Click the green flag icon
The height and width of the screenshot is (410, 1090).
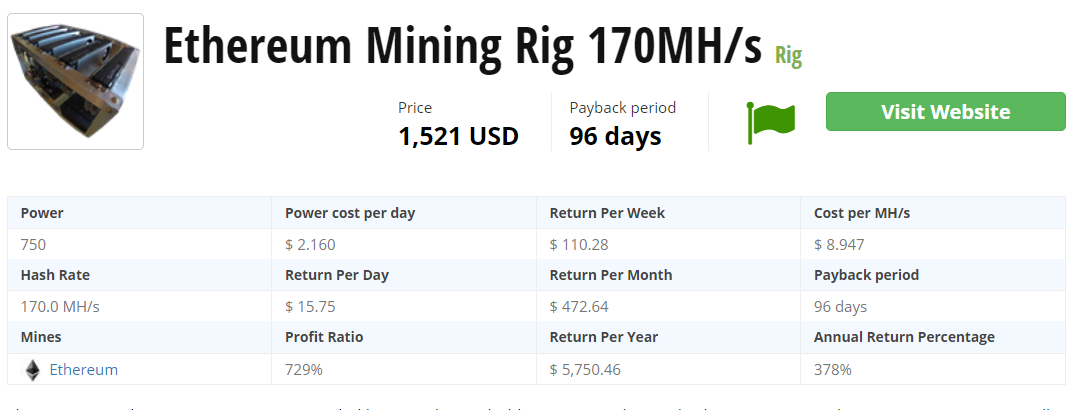coord(771,122)
